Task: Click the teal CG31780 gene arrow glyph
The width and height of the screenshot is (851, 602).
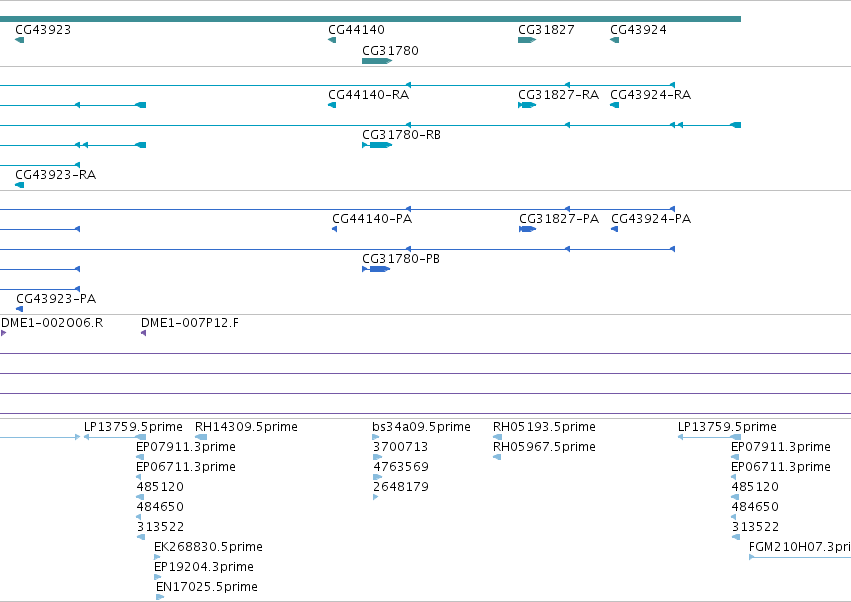Action: [x=377, y=61]
